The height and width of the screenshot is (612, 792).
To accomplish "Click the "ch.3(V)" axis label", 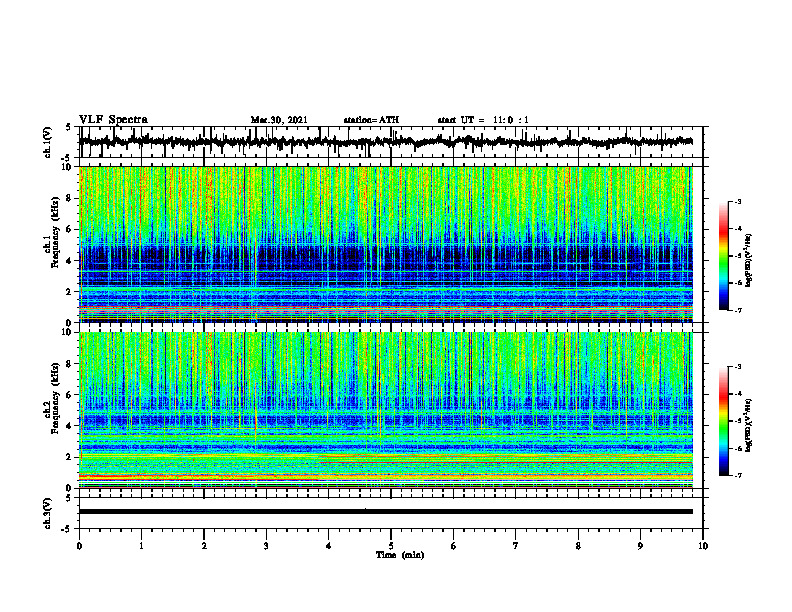I will [48, 513].
